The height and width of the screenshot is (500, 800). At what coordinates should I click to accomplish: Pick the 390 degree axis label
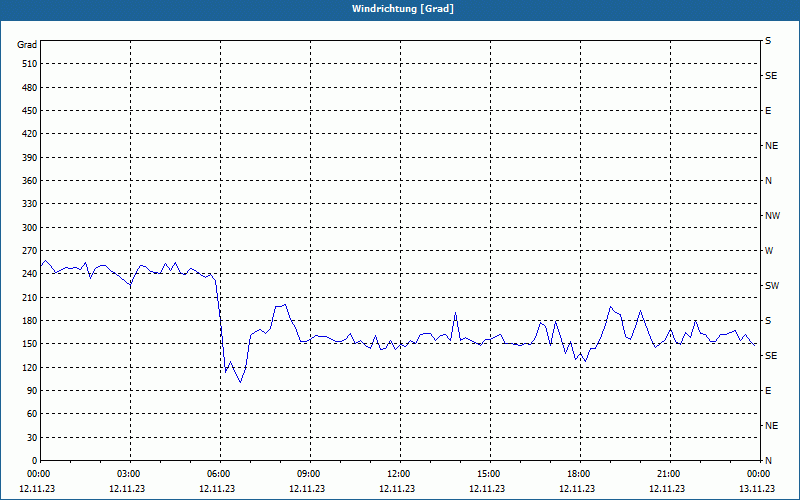30,158
